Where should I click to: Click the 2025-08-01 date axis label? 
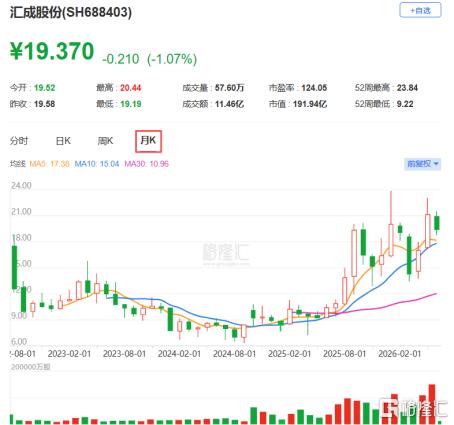click(344, 354)
